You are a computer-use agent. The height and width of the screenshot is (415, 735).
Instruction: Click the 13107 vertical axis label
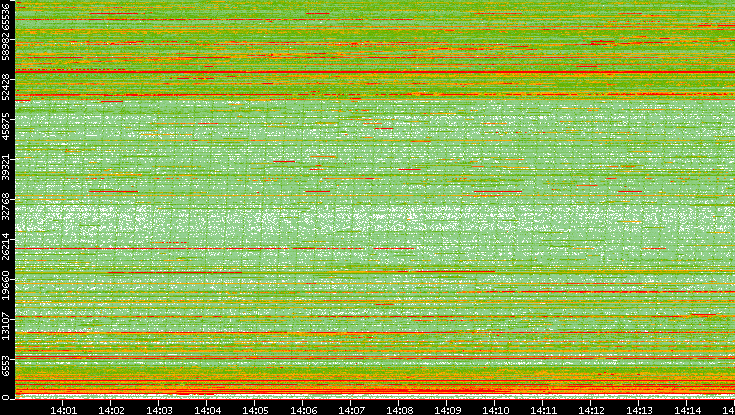click(x=5, y=325)
